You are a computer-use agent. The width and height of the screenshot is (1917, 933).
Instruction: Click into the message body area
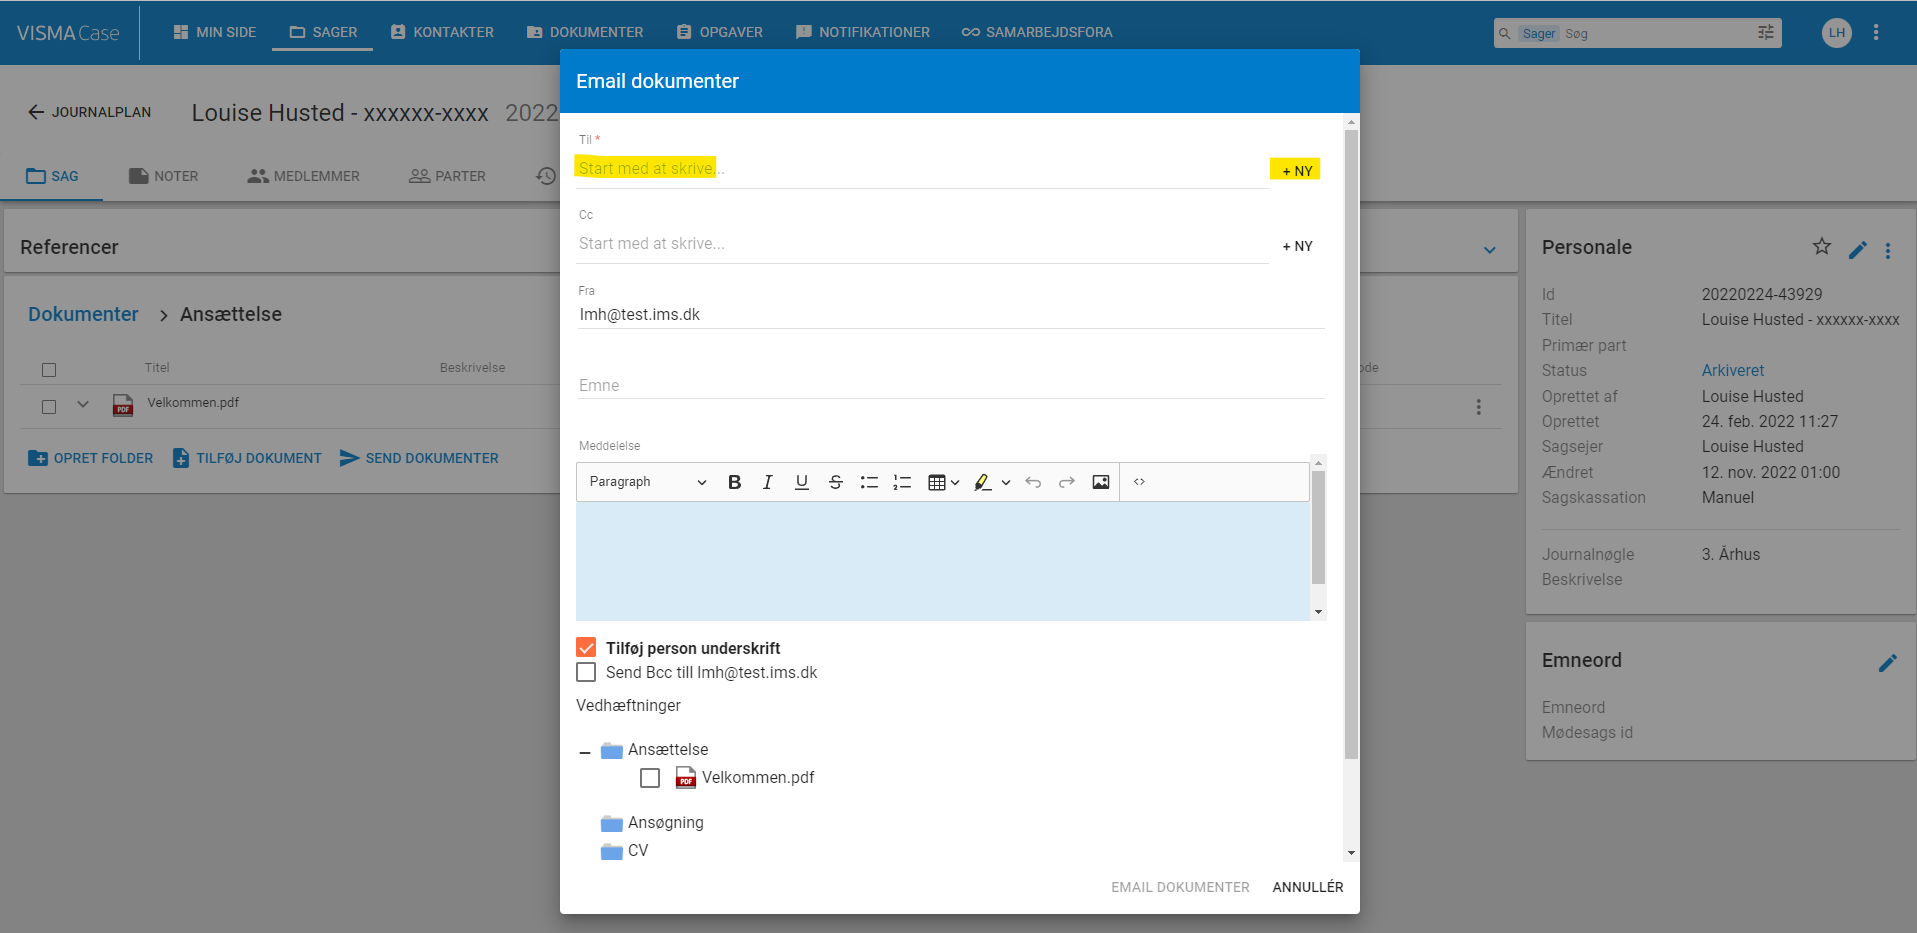point(942,561)
